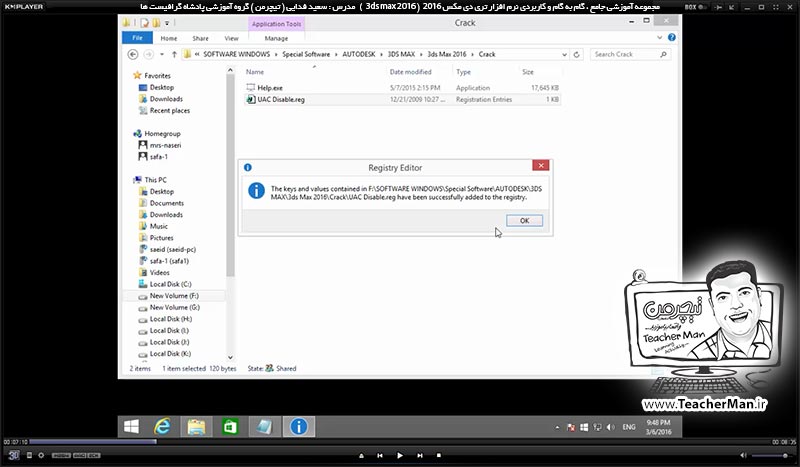Click the pin always-on-top icon in KMPlayer
The image size is (800, 467).
[x=719, y=7]
